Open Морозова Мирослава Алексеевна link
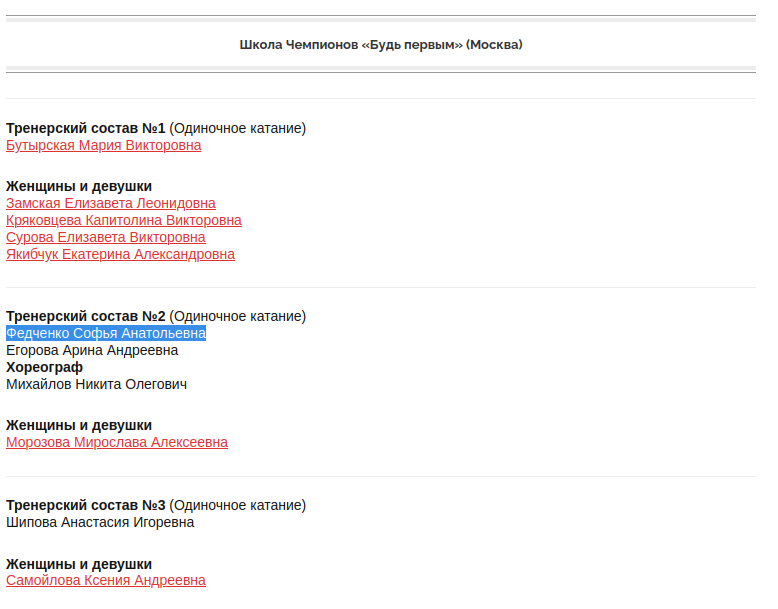The image size is (778, 609). pyautogui.click(x=117, y=442)
